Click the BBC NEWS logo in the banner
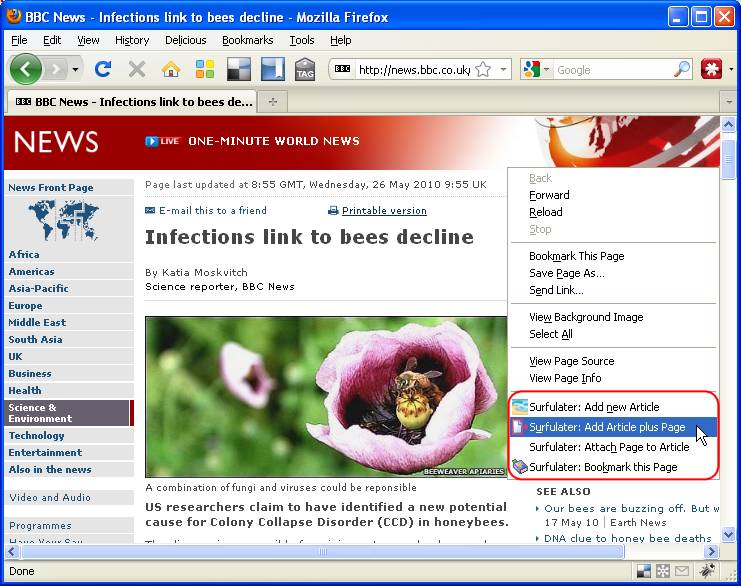741x586 pixels. pos(56,142)
